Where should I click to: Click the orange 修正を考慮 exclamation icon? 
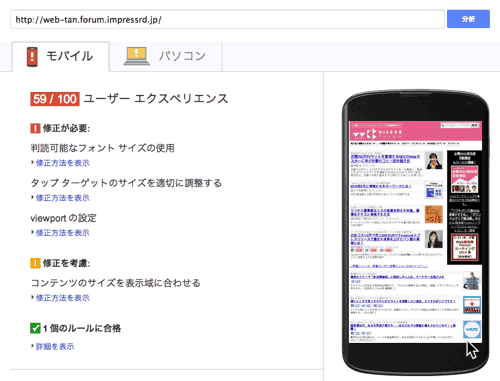click(35, 263)
